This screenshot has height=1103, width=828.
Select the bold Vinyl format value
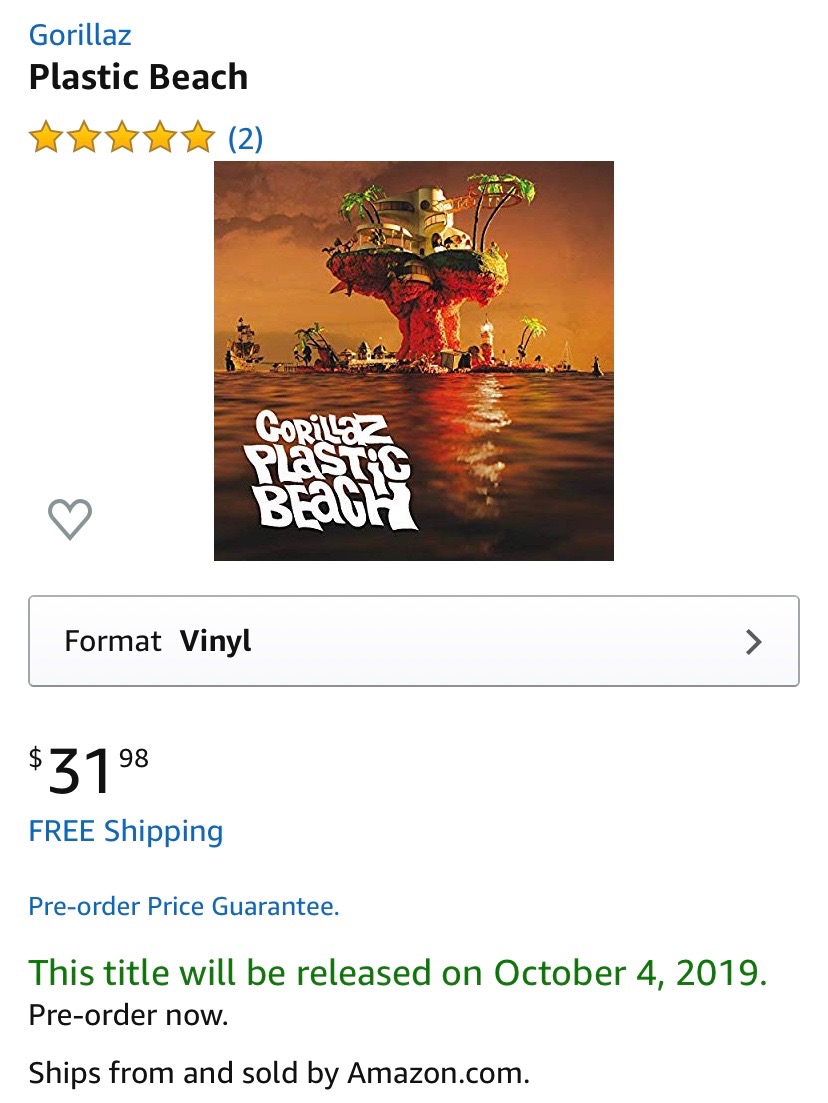(x=215, y=642)
